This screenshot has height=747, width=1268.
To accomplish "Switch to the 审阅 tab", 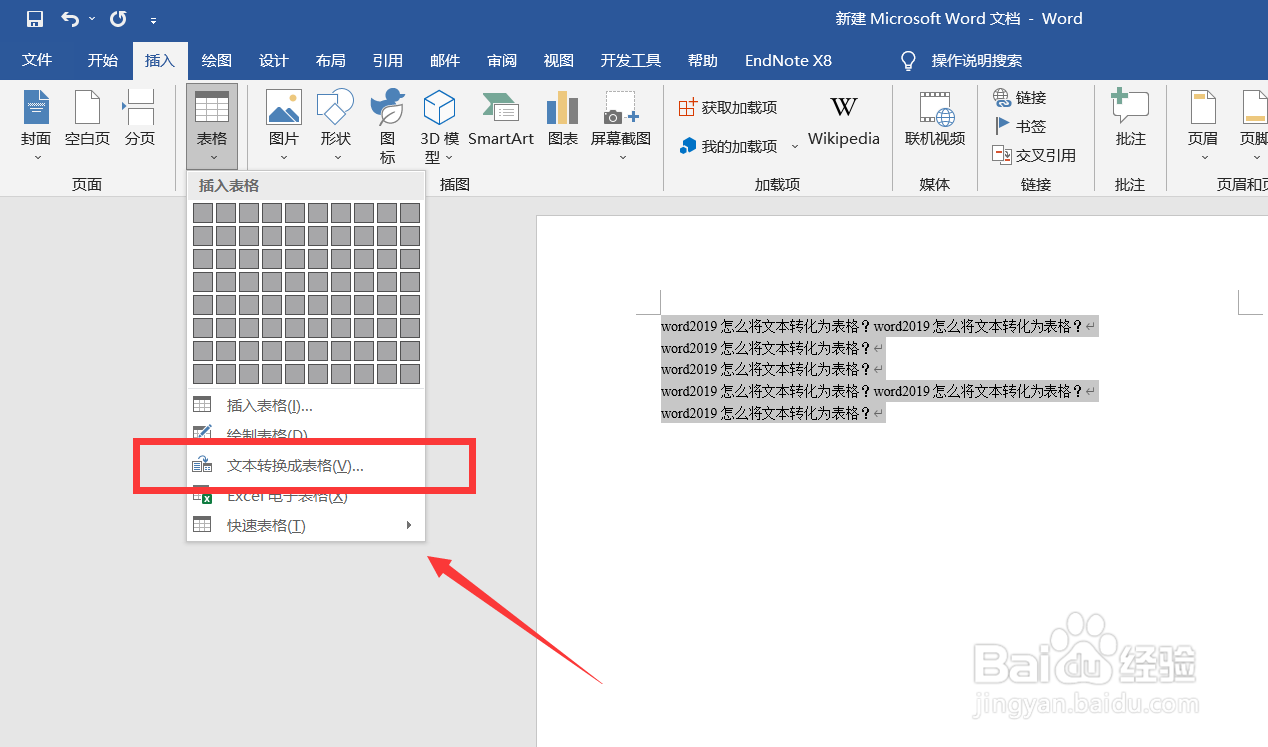I will [x=501, y=60].
